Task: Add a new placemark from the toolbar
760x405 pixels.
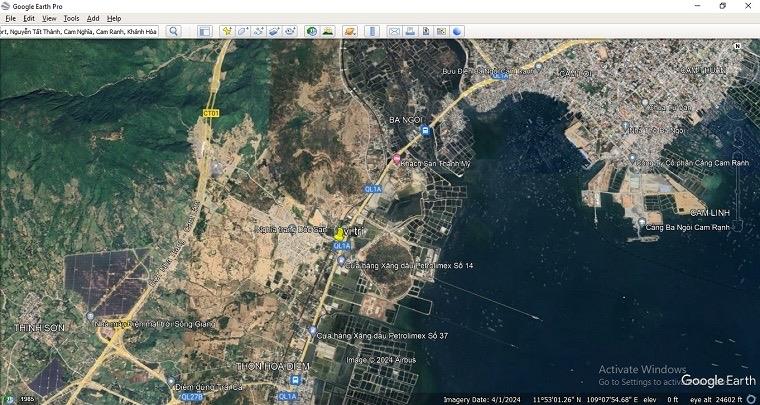Action: [227, 31]
